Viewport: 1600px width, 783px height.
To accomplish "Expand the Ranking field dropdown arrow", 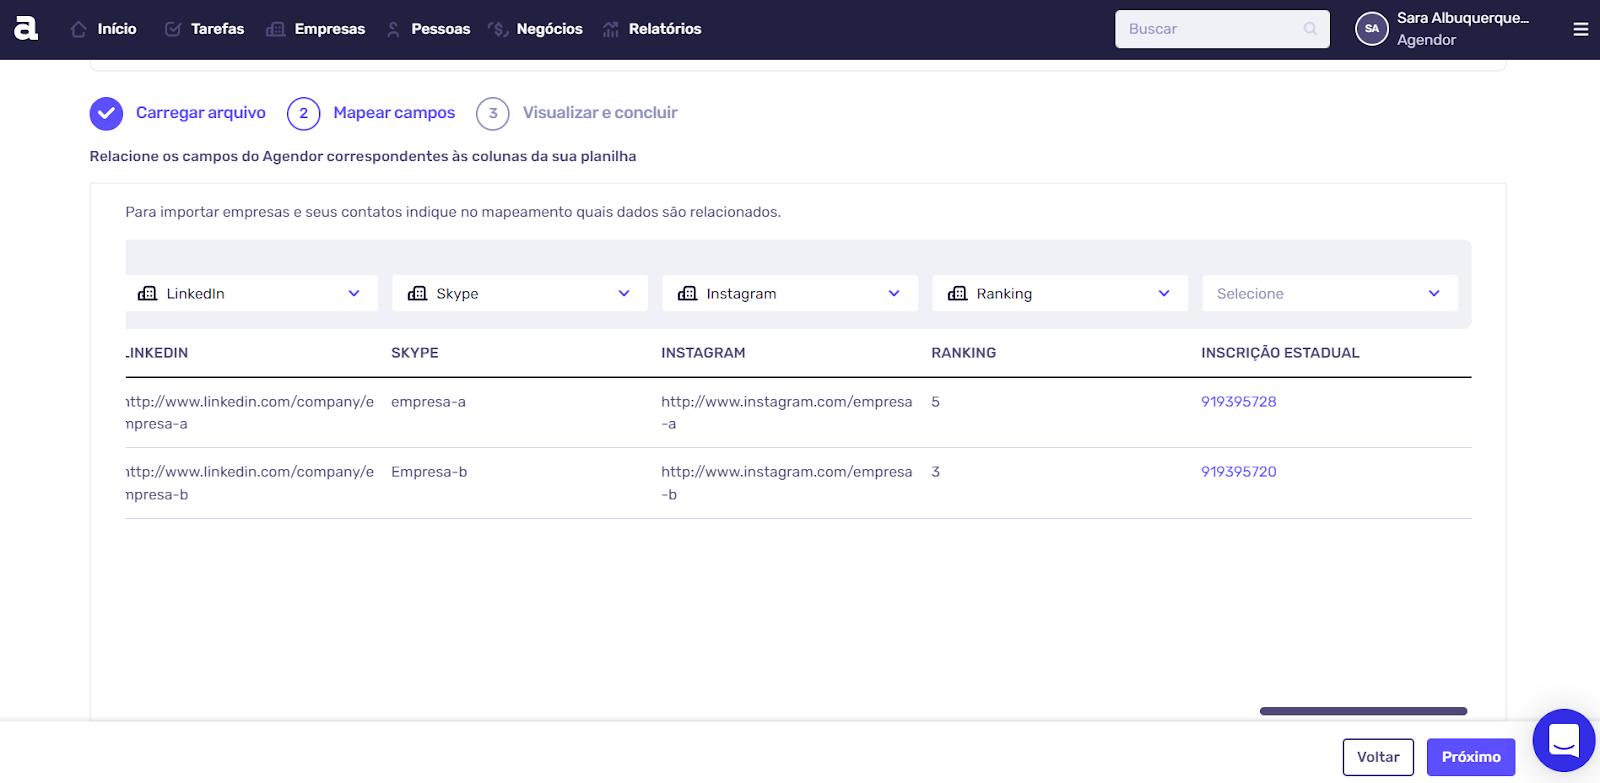I will pos(1164,293).
